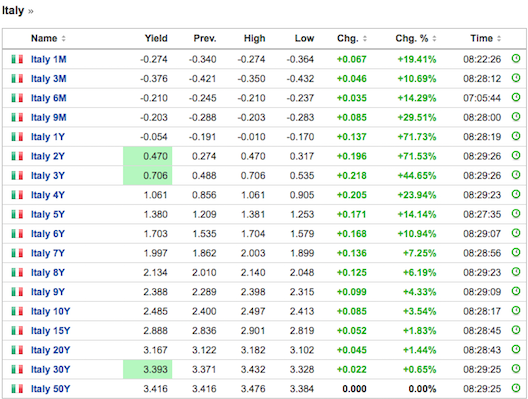Click the Italian flag beside Italy 1M
Screen dimensions: 528x399
(x=17, y=59)
